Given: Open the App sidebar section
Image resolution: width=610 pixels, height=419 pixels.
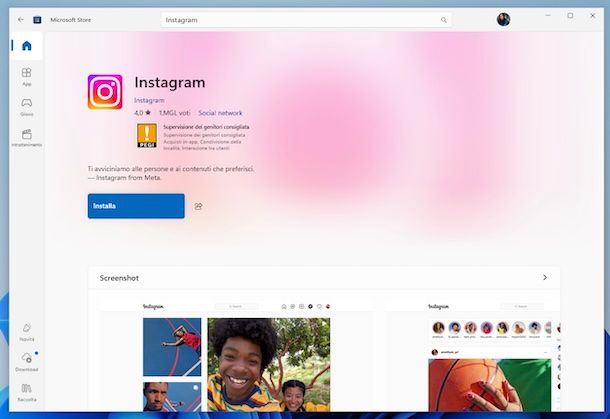Looking at the screenshot, I should (26, 76).
